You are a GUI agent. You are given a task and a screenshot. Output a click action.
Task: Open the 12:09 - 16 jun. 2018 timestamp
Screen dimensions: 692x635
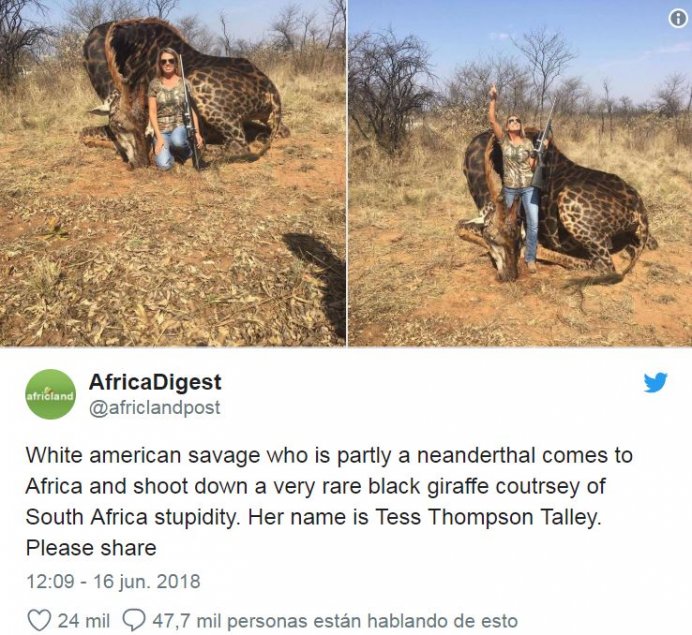click(112, 581)
